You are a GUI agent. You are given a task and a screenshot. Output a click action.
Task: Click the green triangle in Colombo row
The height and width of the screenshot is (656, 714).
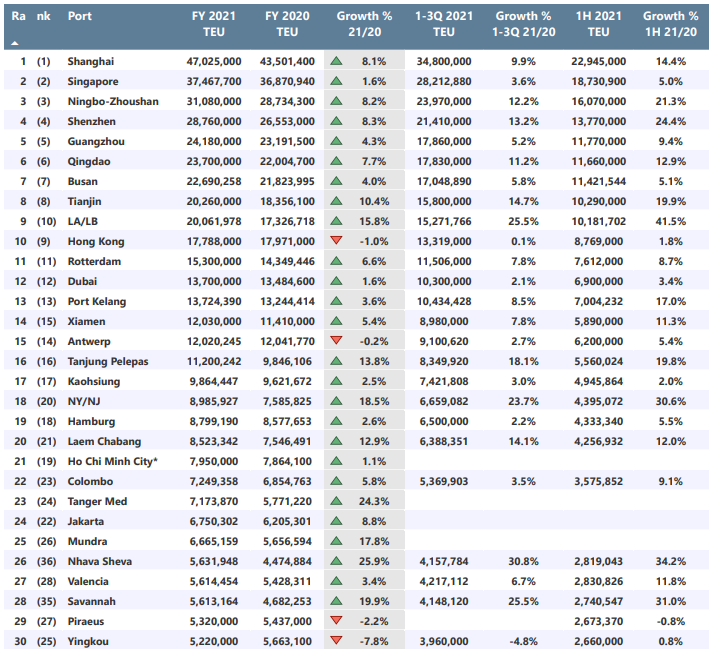coord(336,481)
